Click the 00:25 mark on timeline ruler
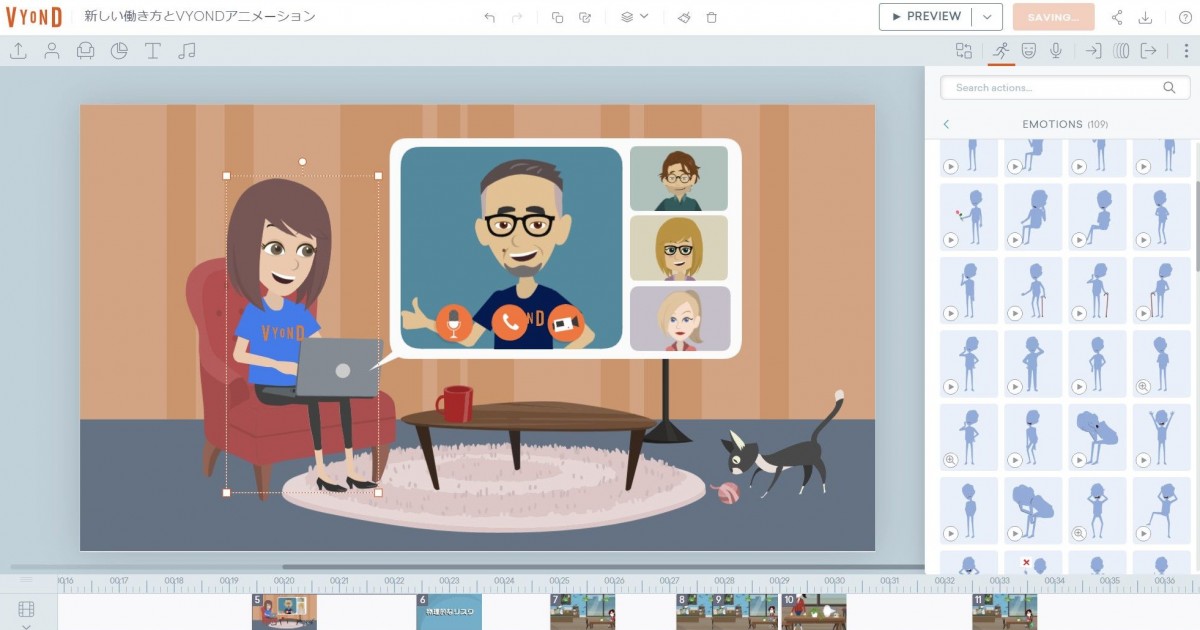The width and height of the screenshot is (1200, 630). click(x=558, y=580)
